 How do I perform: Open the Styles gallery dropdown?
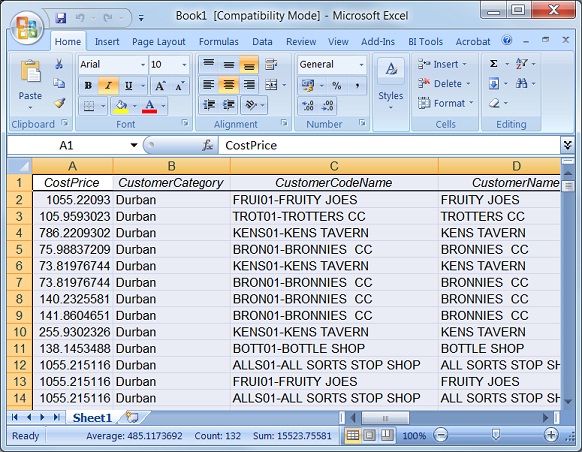390,108
